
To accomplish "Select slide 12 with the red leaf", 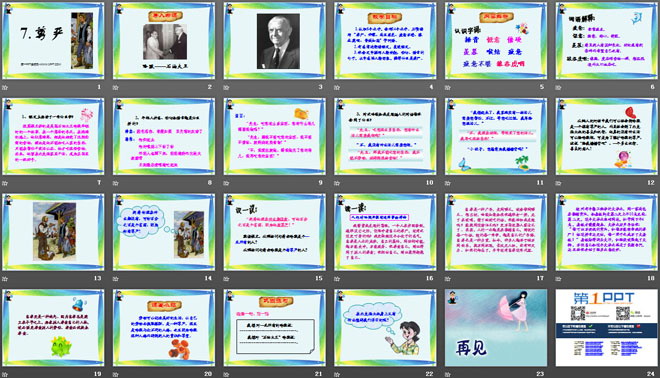I will (607, 136).
